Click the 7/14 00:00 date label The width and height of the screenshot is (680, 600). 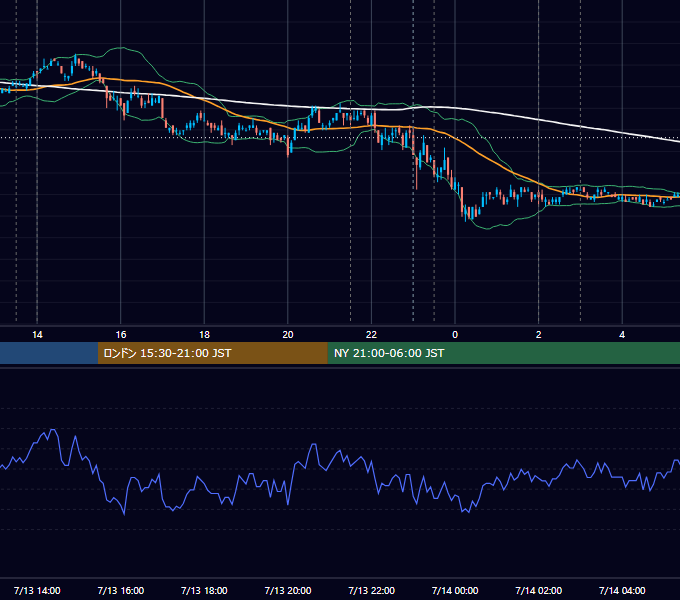(455, 590)
